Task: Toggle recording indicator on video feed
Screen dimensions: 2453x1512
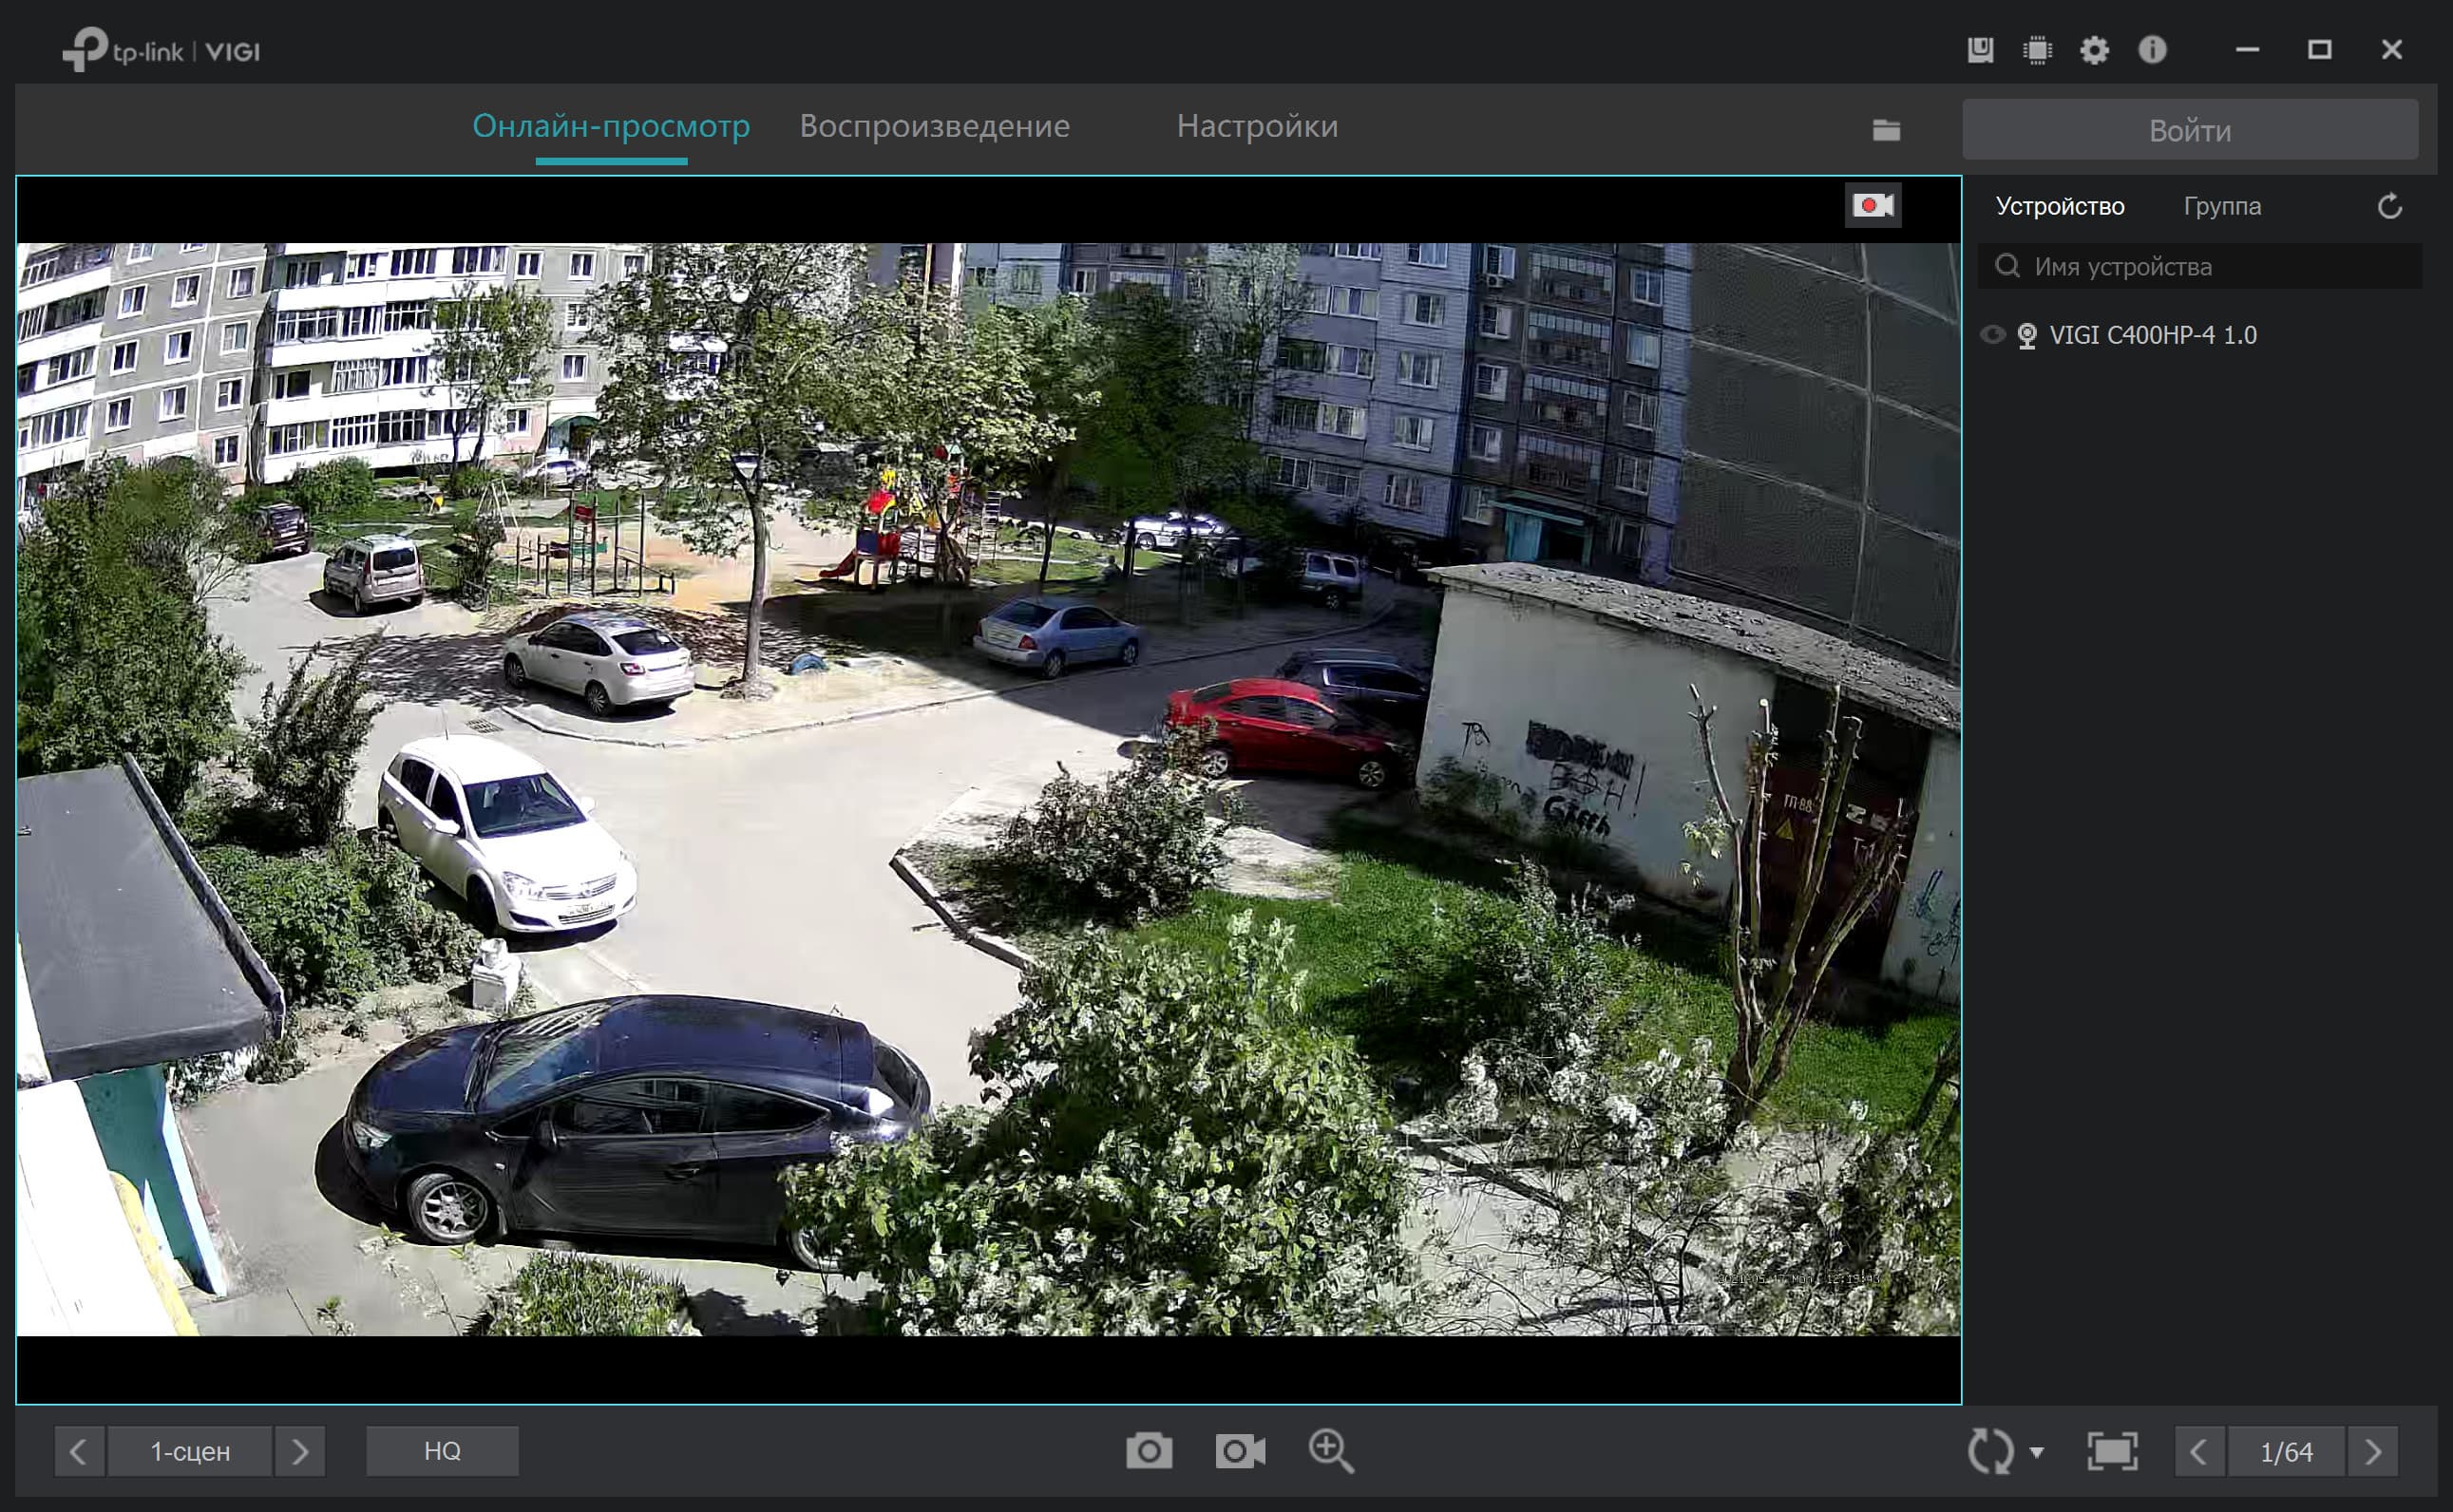Action: [x=1872, y=206]
